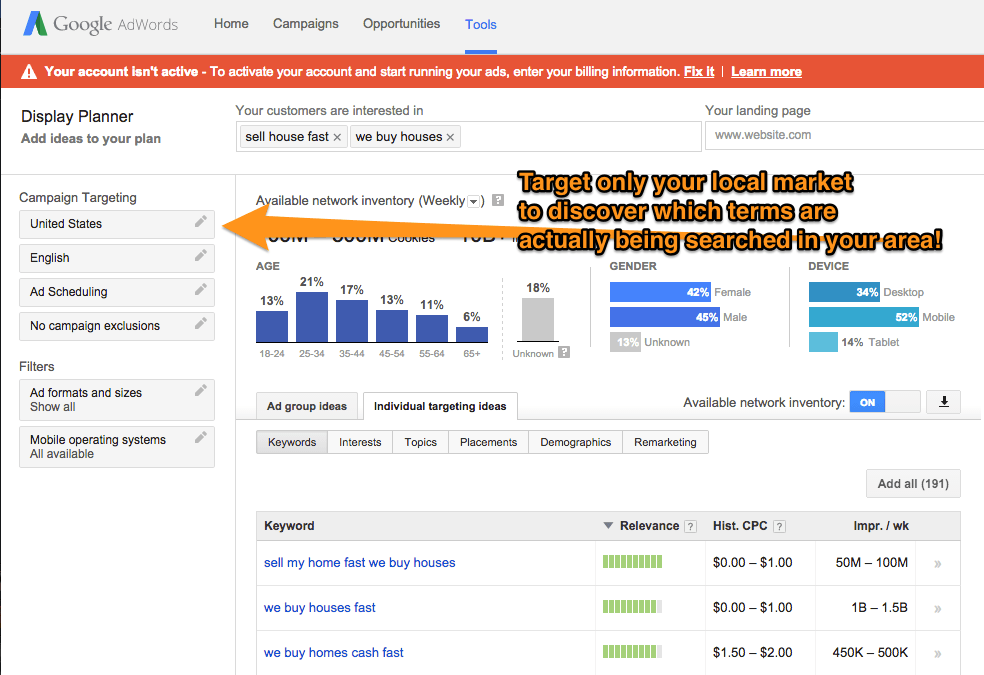Switch to the Ad group ideas tab
The height and width of the screenshot is (675, 984).
(307, 406)
